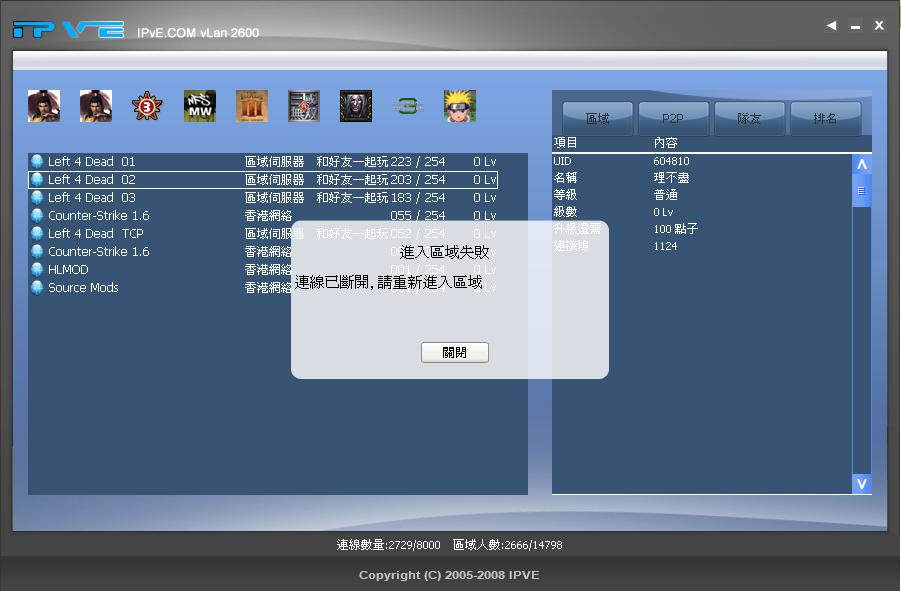This screenshot has width=901, height=591.
Task: Open the Warcraft III dark face icon
Action: (356, 106)
